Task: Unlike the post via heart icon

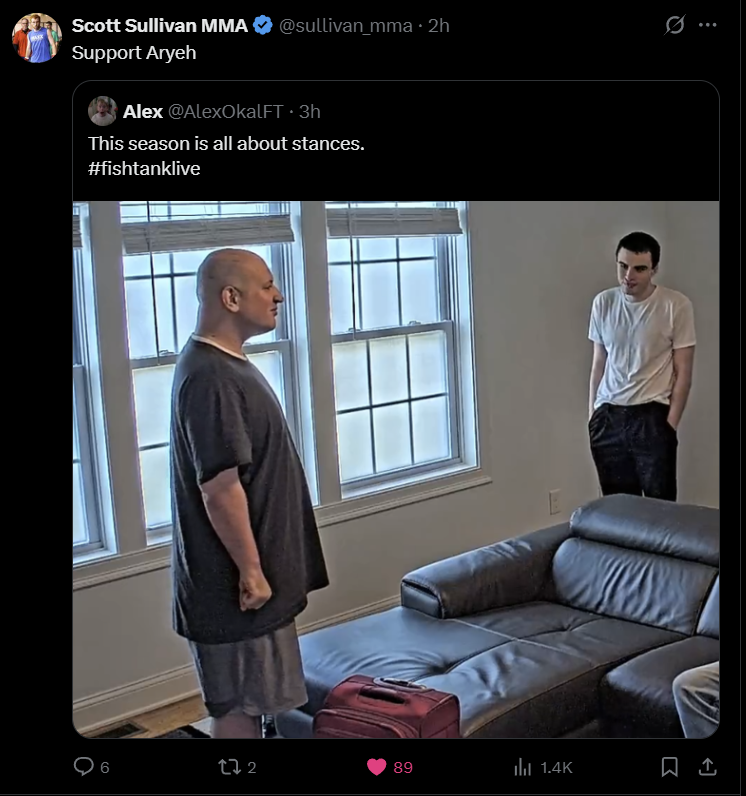Action: pos(377,767)
